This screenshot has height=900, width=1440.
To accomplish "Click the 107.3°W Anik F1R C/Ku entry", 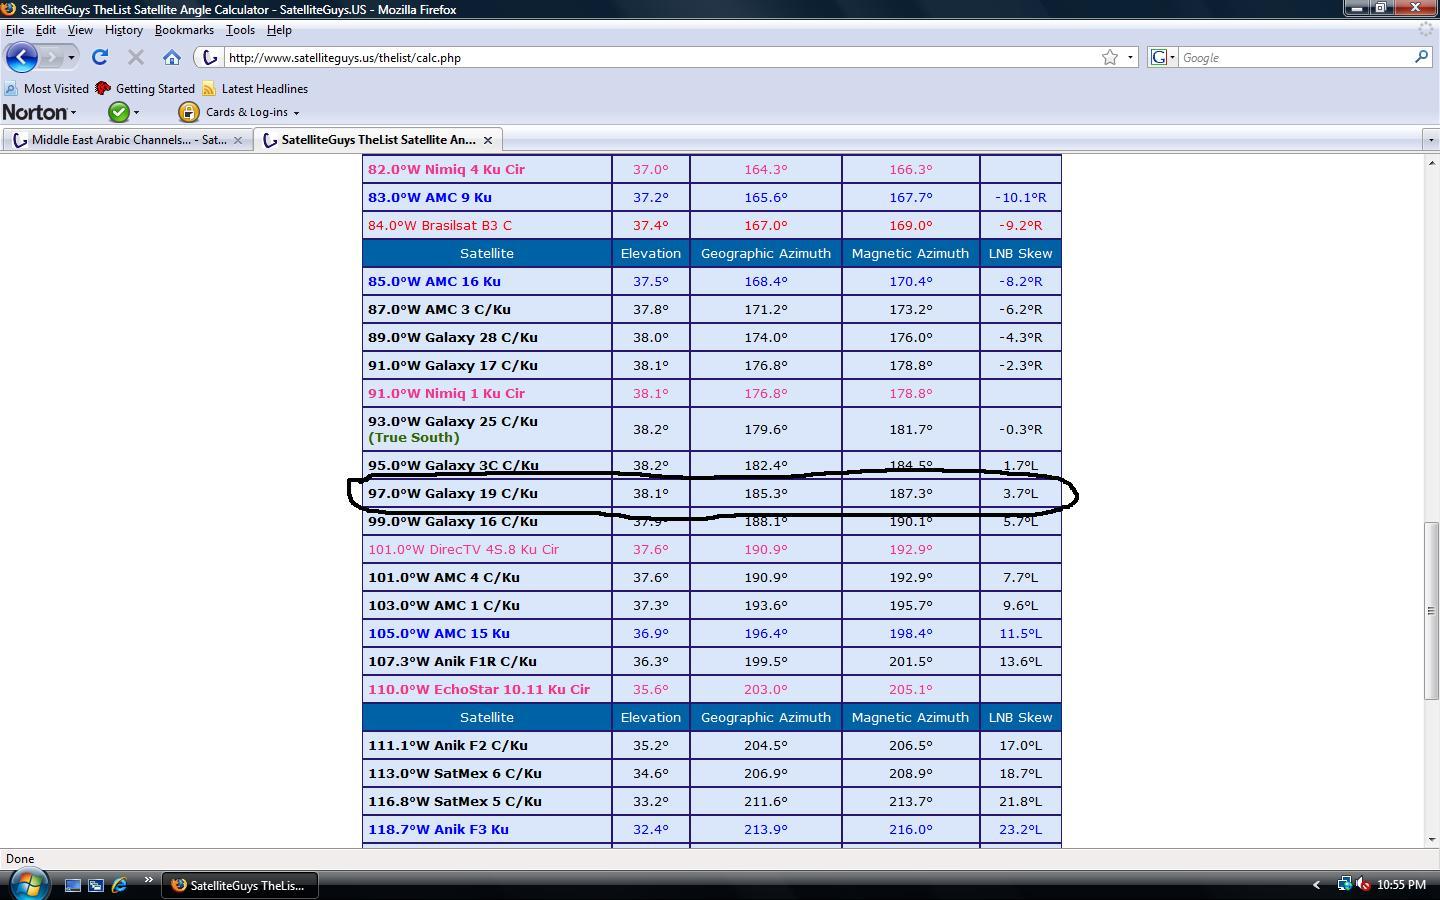I will pos(452,661).
